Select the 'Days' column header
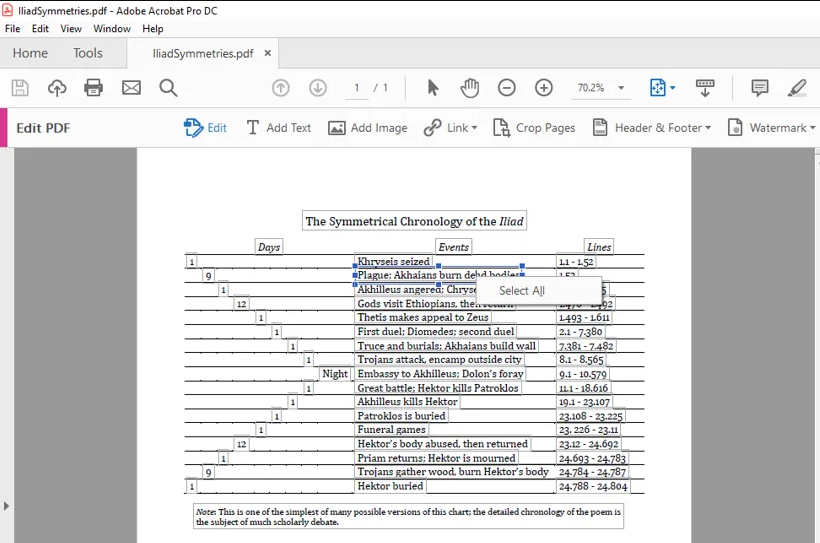This screenshot has height=543, width=820. (x=269, y=247)
